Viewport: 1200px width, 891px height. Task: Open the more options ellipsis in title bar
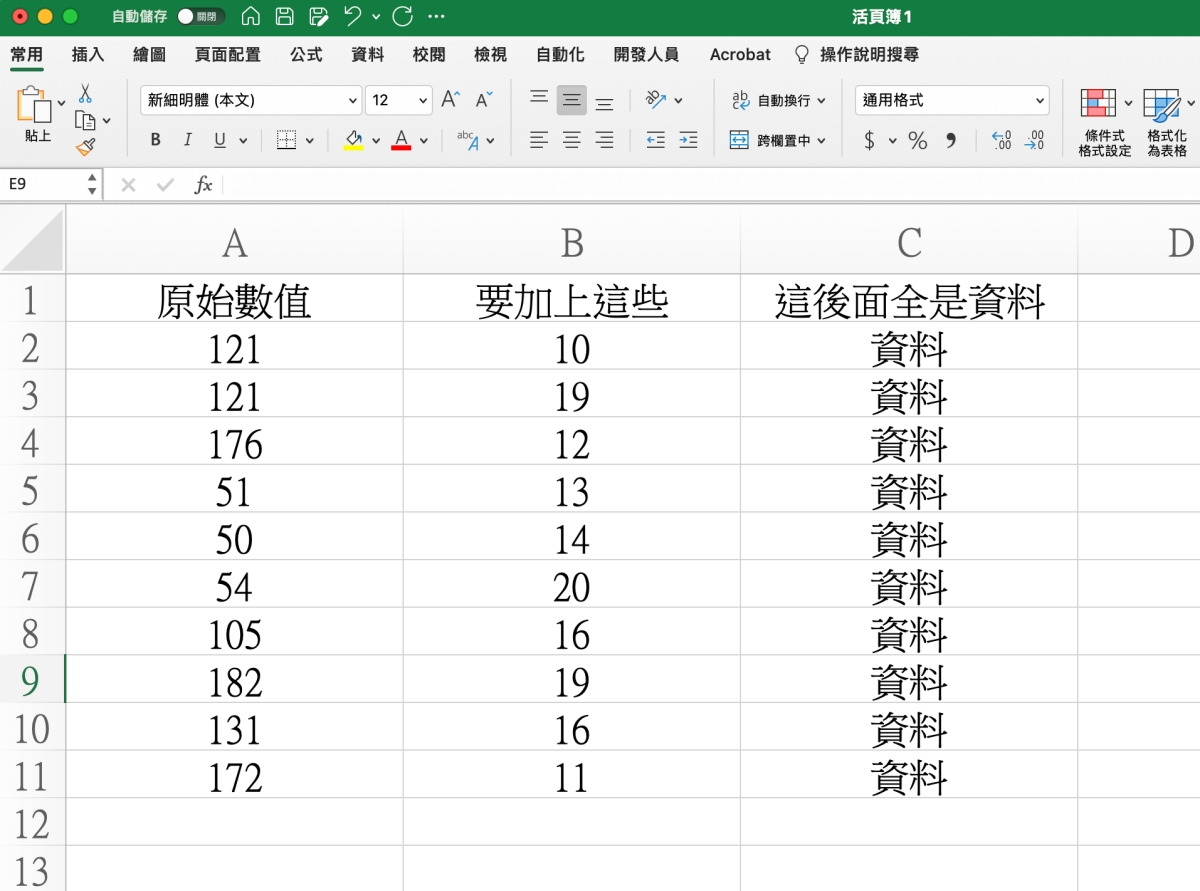tap(436, 16)
